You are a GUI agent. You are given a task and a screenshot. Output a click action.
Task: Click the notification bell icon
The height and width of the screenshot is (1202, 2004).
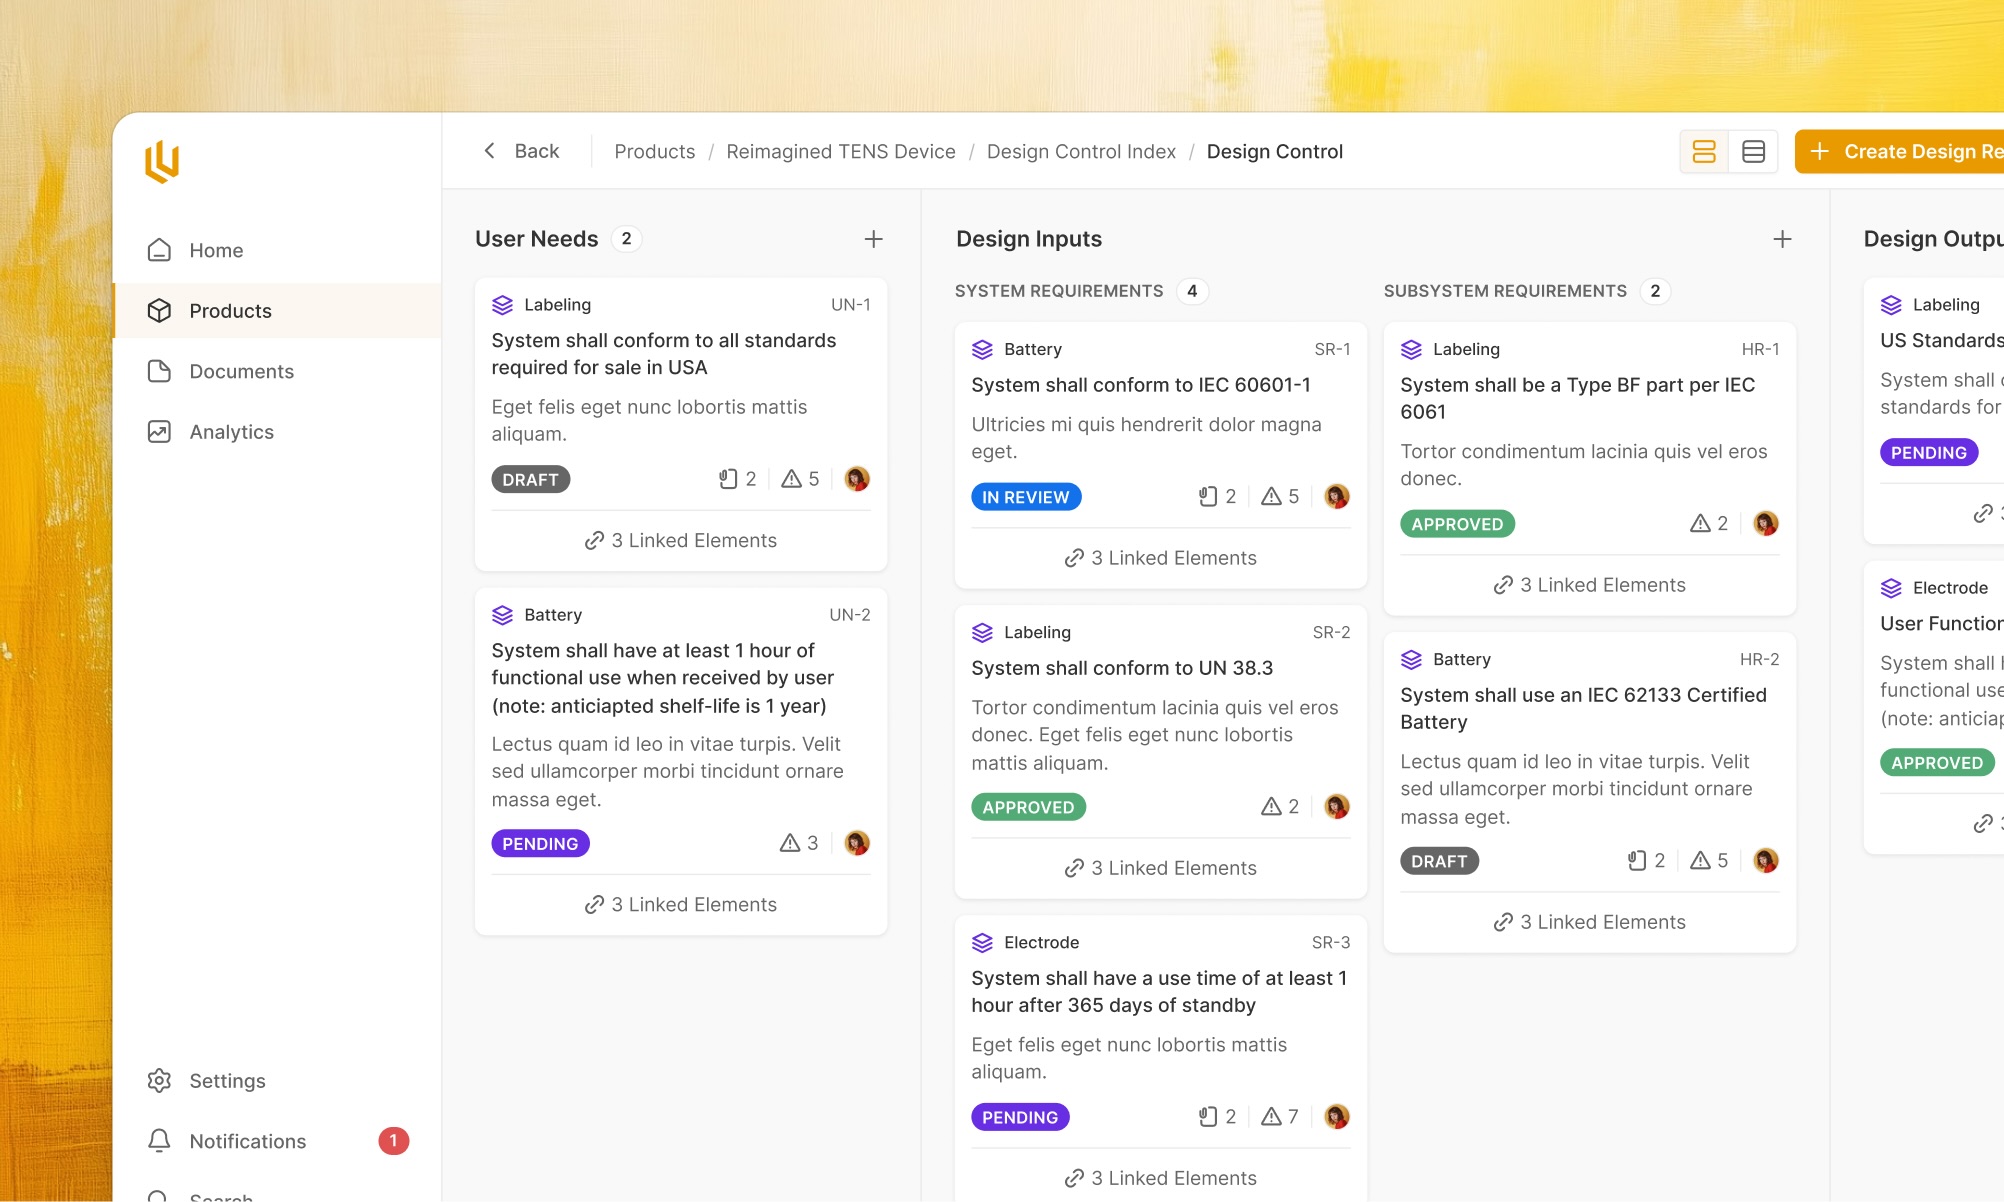pos(159,1141)
